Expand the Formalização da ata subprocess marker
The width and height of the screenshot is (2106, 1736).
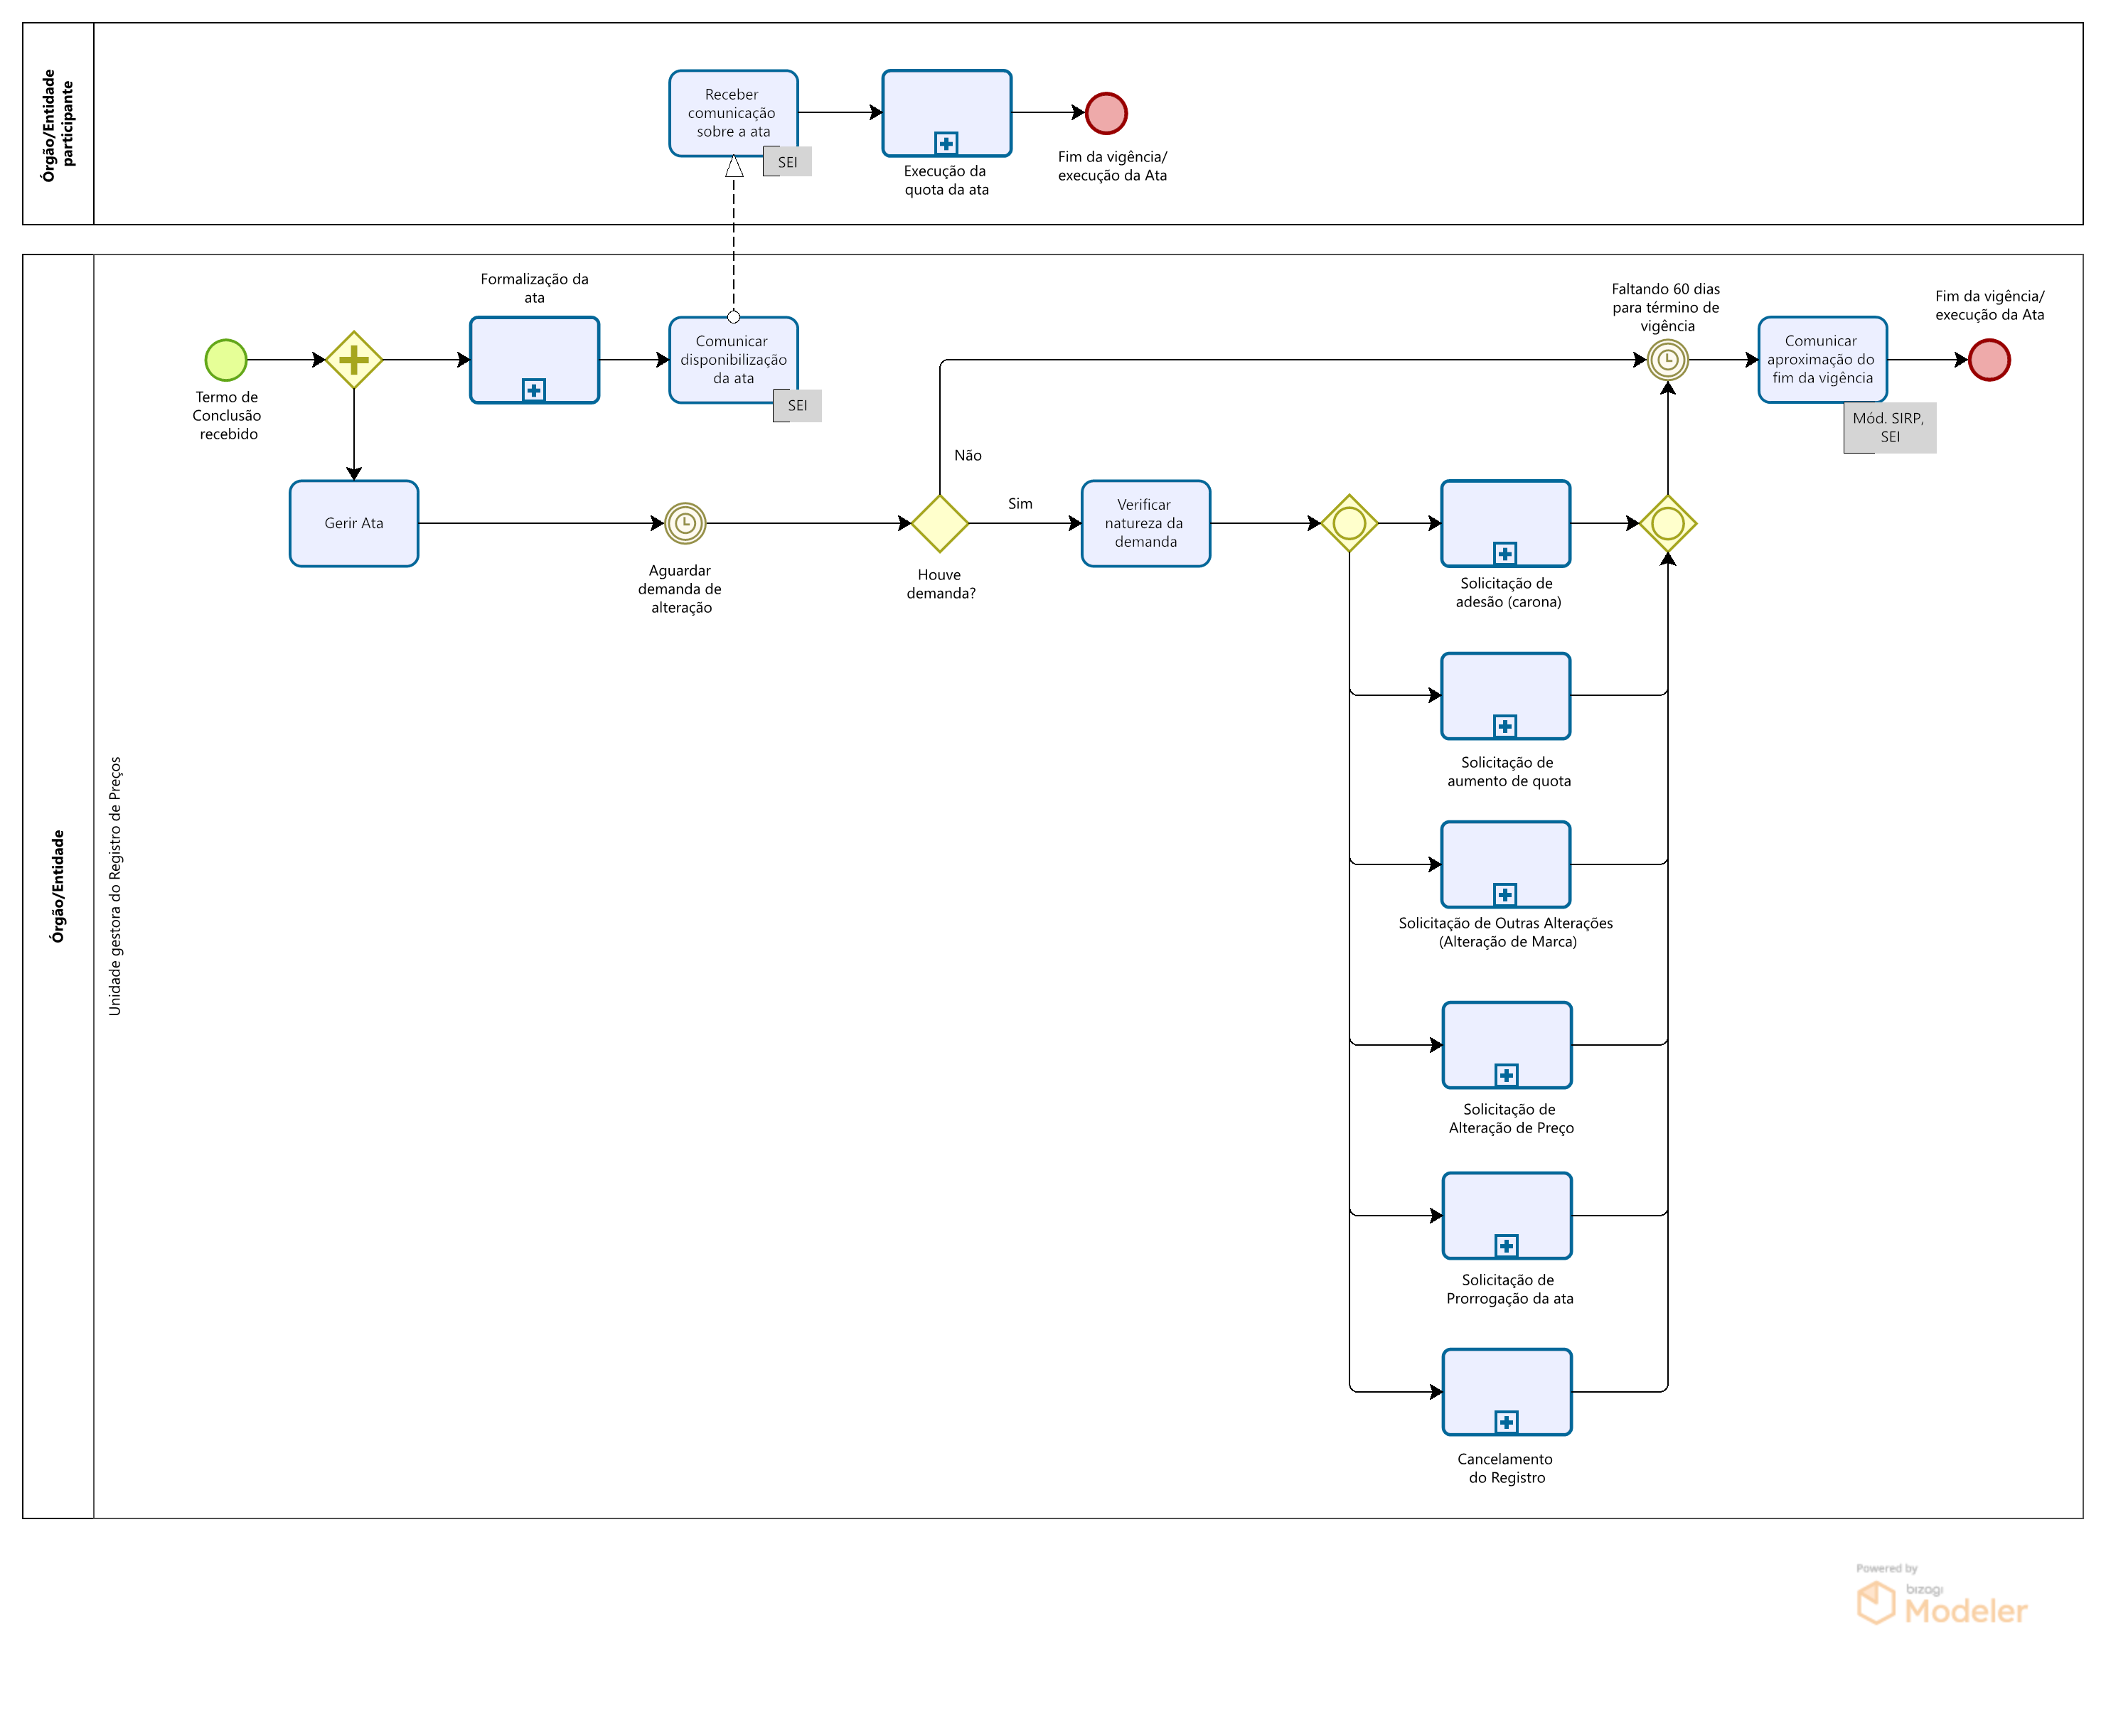click(x=534, y=390)
